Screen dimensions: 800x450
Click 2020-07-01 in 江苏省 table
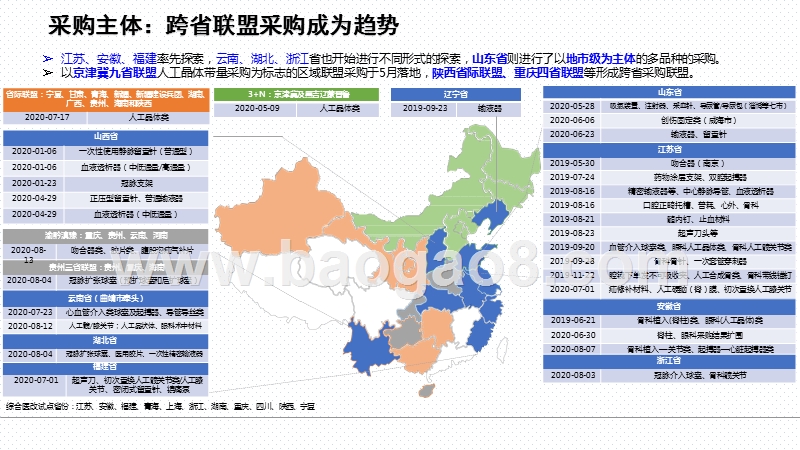coord(572,289)
